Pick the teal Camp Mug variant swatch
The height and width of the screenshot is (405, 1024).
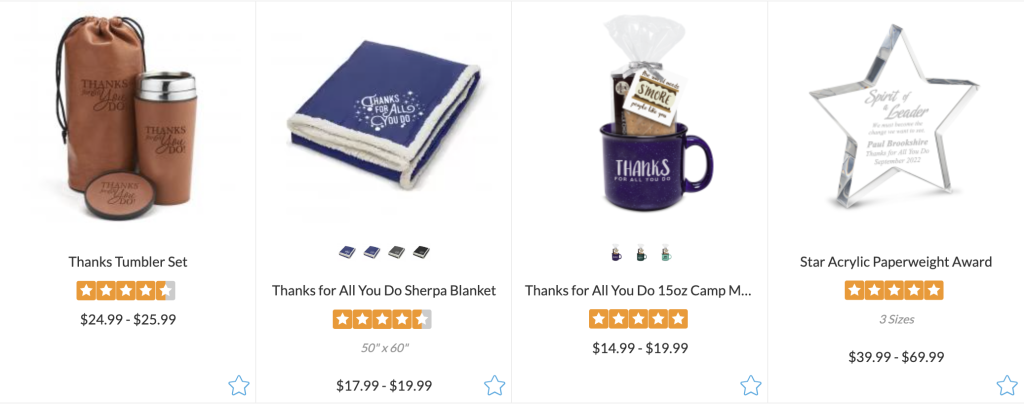[665, 252]
